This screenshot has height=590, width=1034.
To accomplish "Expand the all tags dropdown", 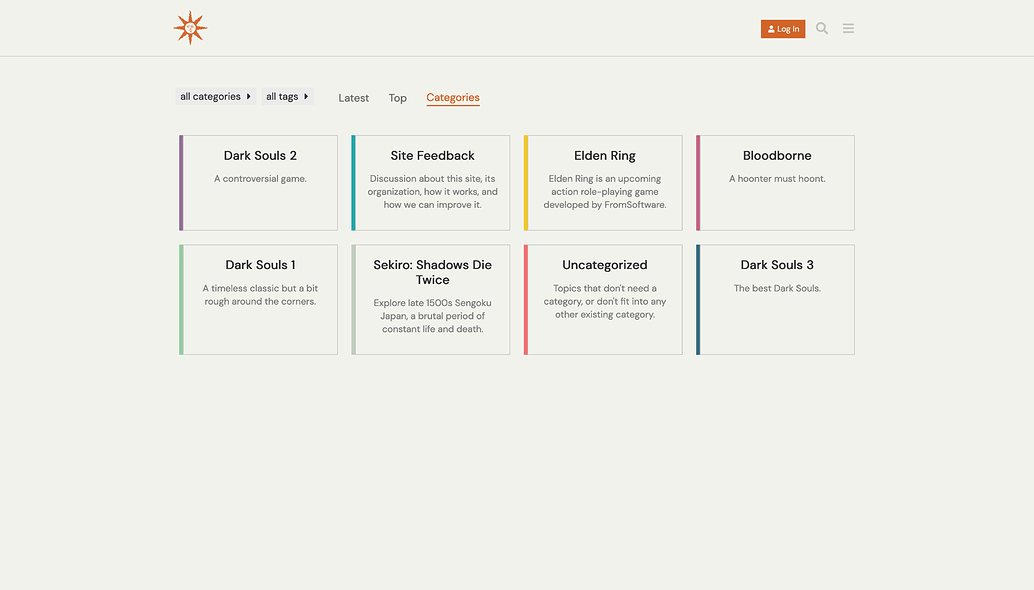I will (287, 97).
